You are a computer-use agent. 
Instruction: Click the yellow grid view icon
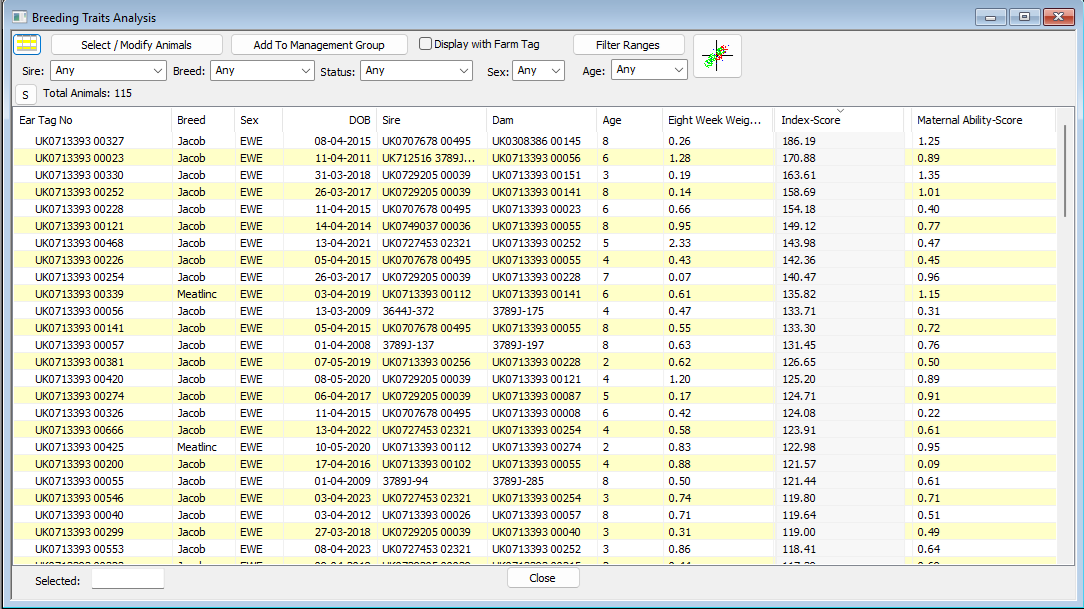[27, 44]
